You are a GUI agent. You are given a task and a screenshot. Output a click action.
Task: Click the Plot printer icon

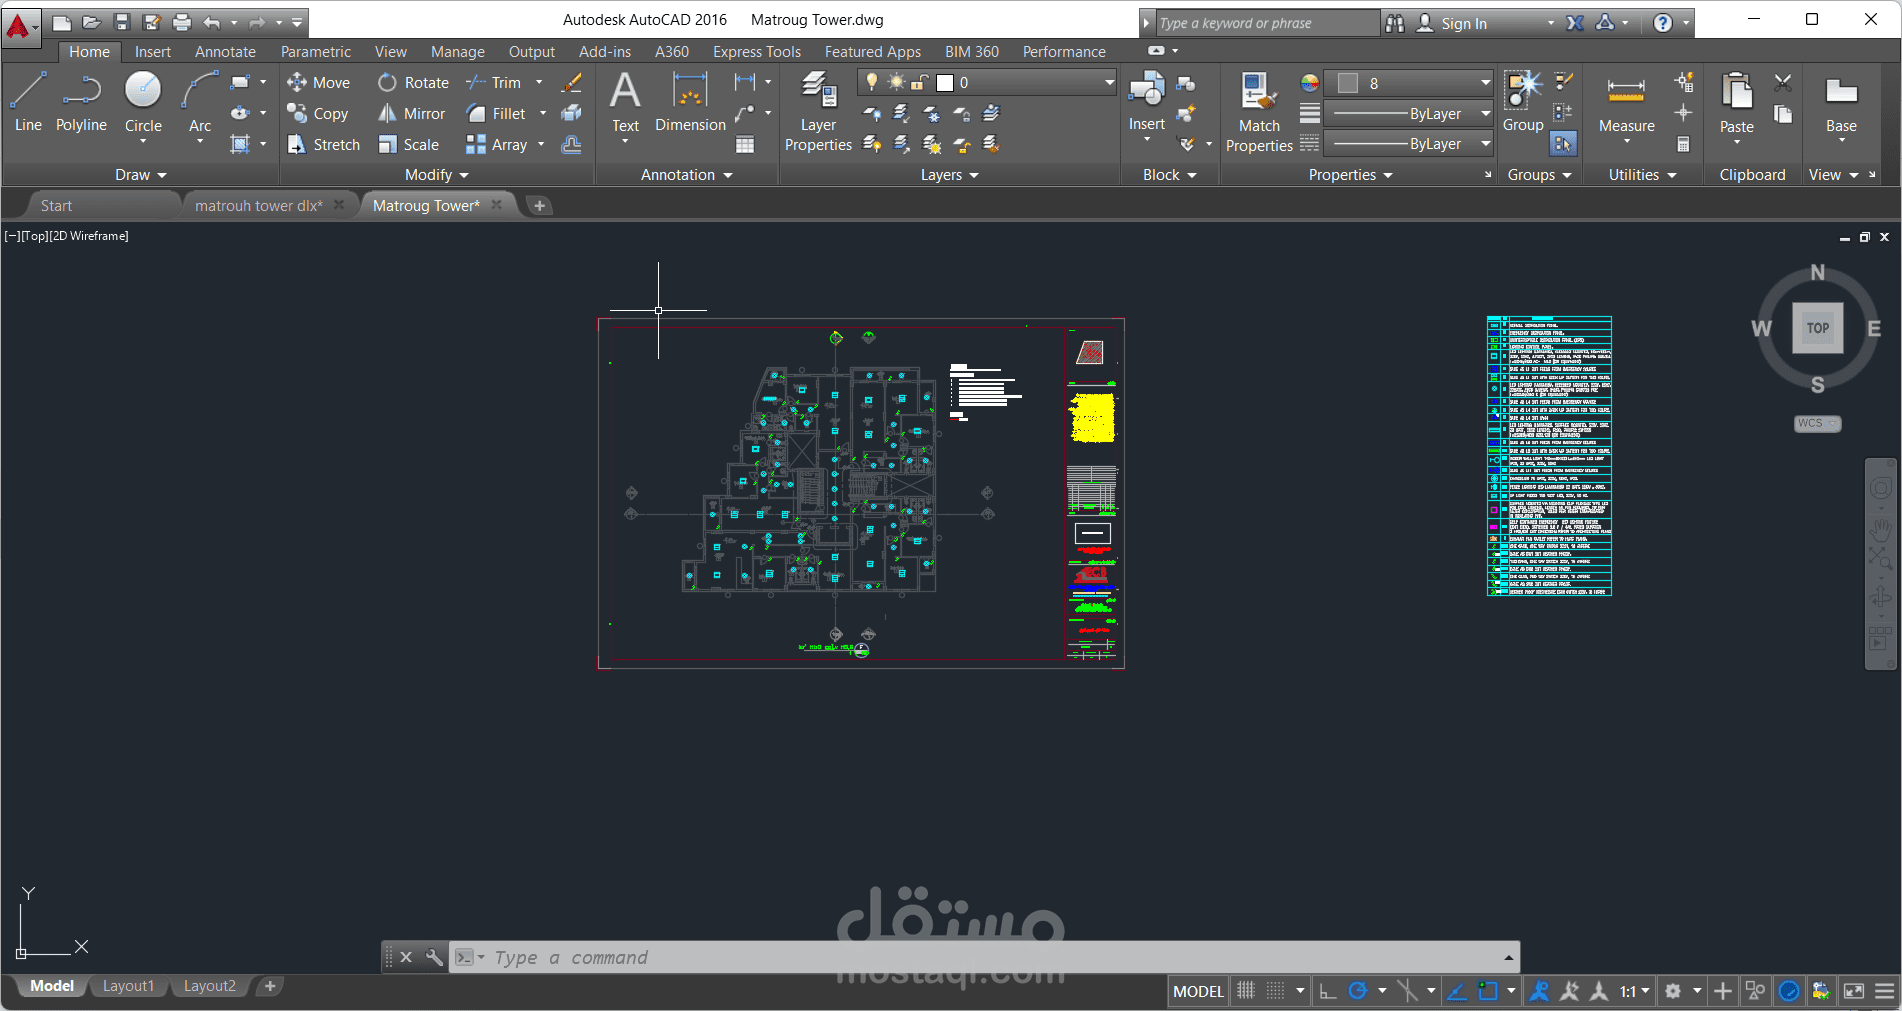click(x=182, y=22)
